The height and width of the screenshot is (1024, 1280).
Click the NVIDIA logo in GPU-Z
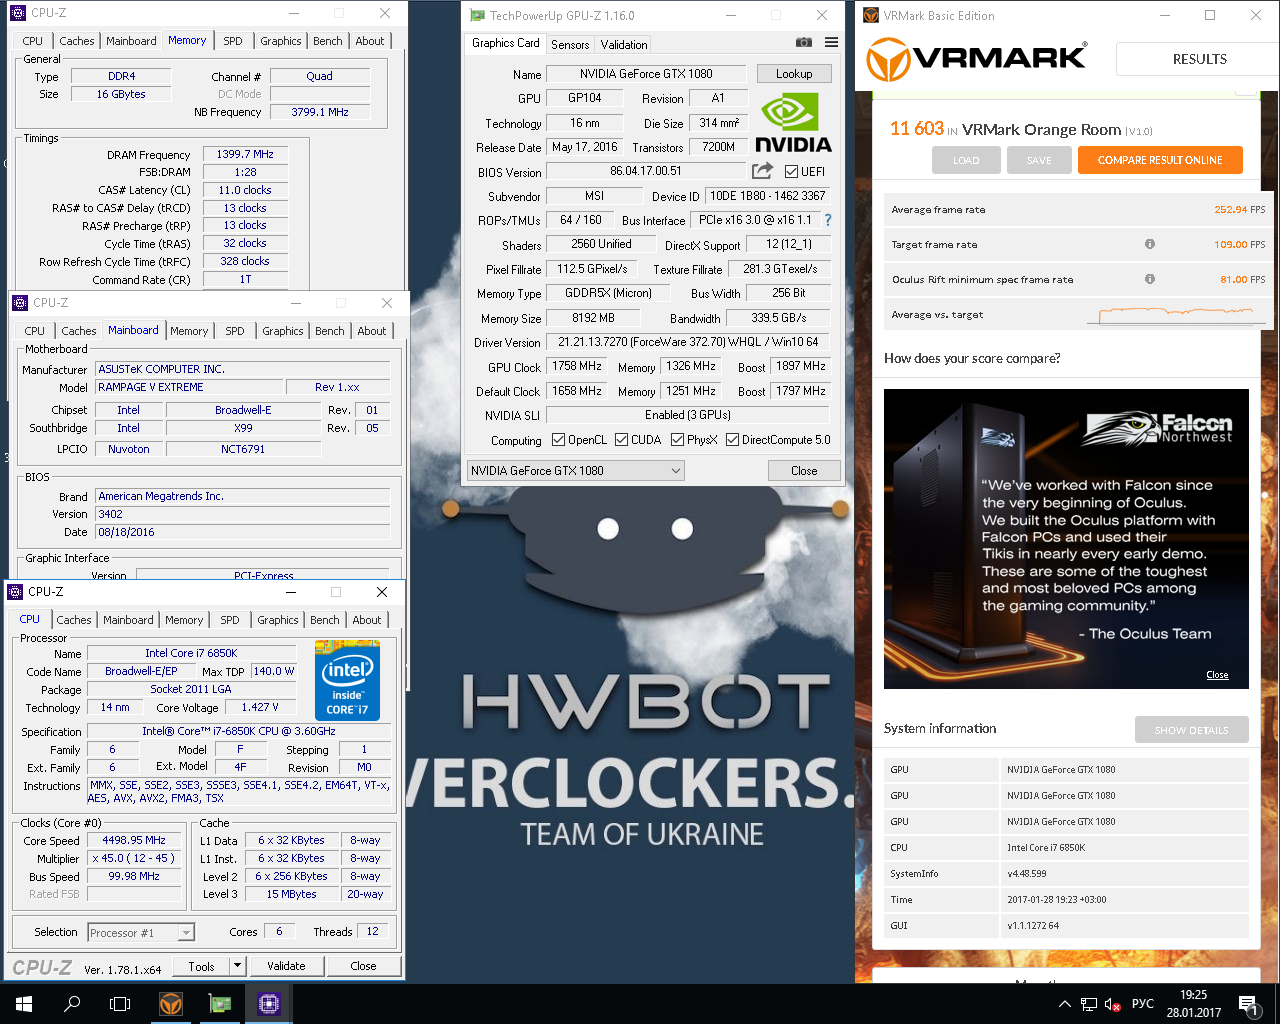[793, 123]
